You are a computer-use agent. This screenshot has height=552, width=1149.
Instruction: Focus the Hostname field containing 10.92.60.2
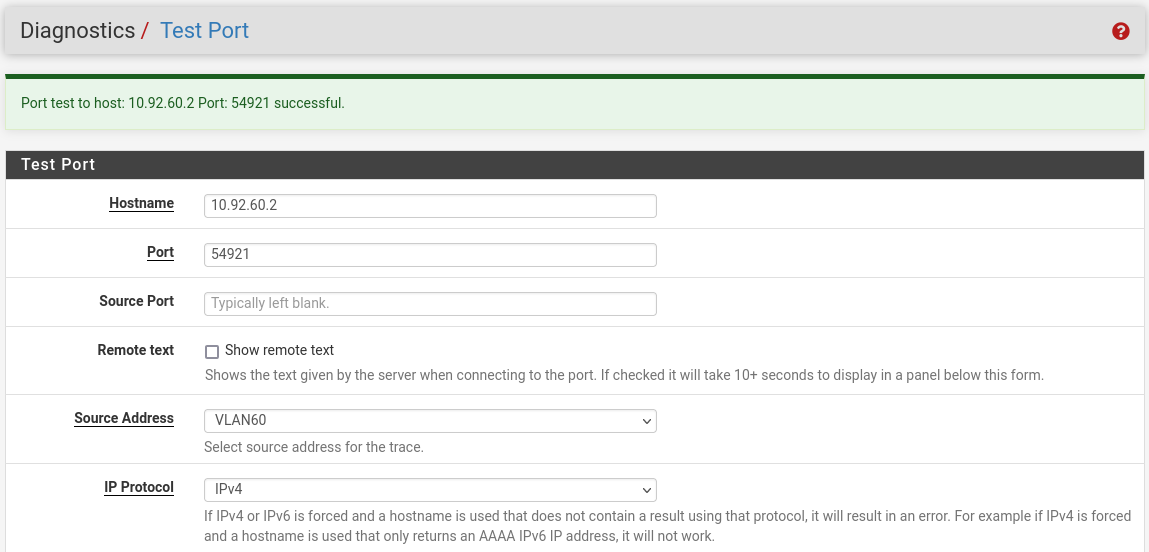430,206
